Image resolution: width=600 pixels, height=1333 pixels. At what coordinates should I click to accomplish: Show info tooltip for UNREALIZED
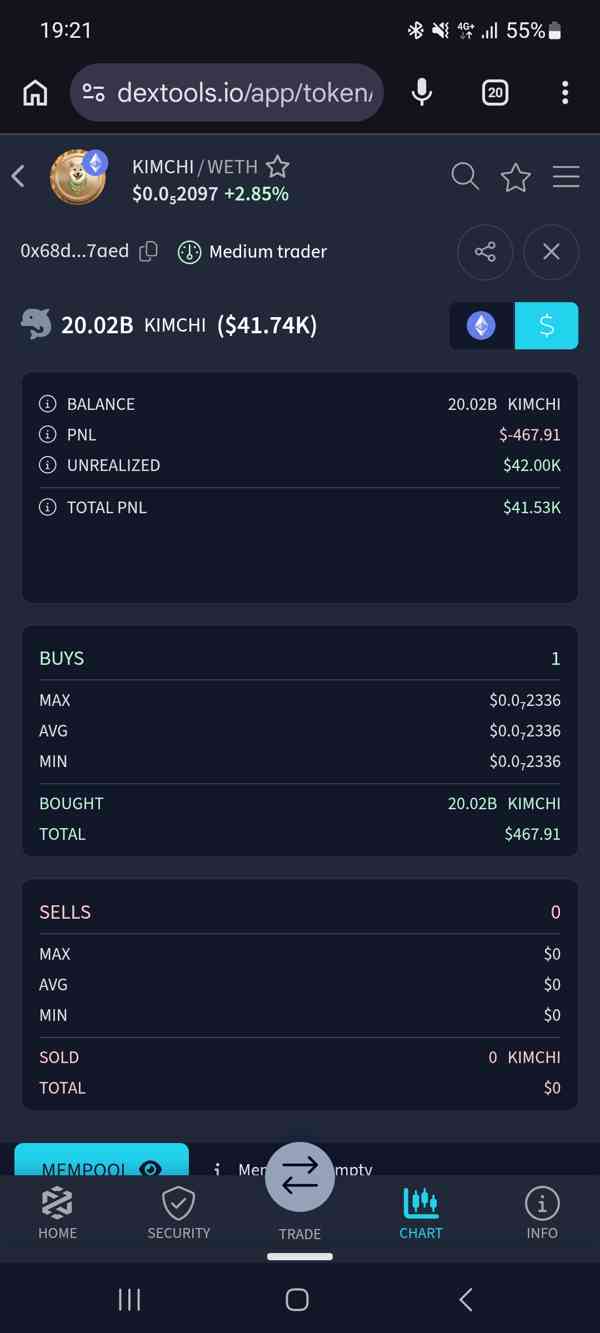tap(47, 465)
